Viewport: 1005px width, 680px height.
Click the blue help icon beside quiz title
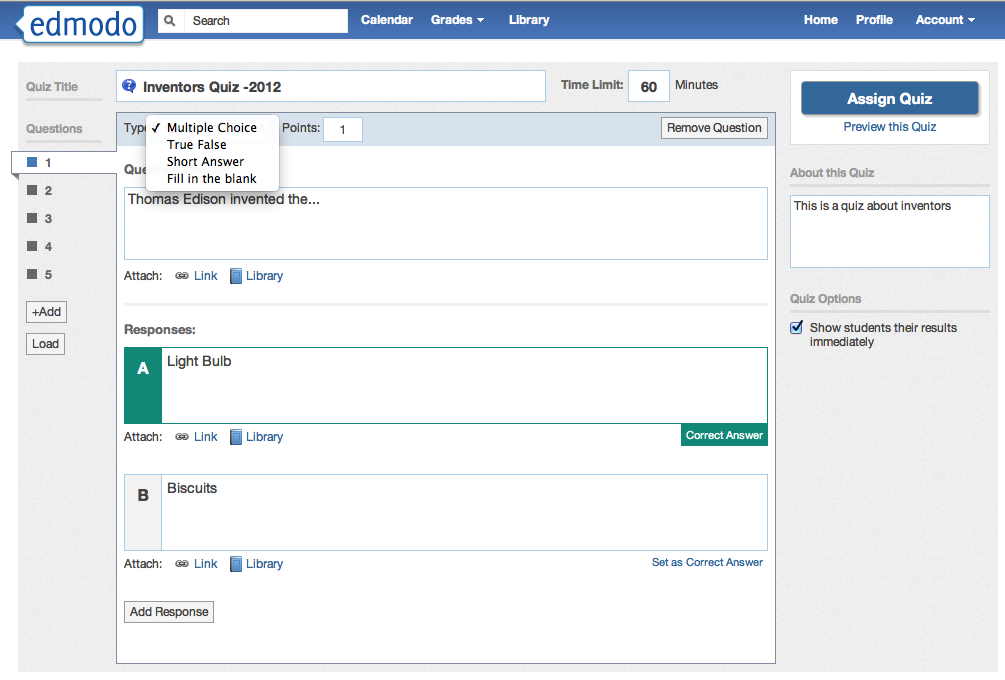tap(128, 86)
